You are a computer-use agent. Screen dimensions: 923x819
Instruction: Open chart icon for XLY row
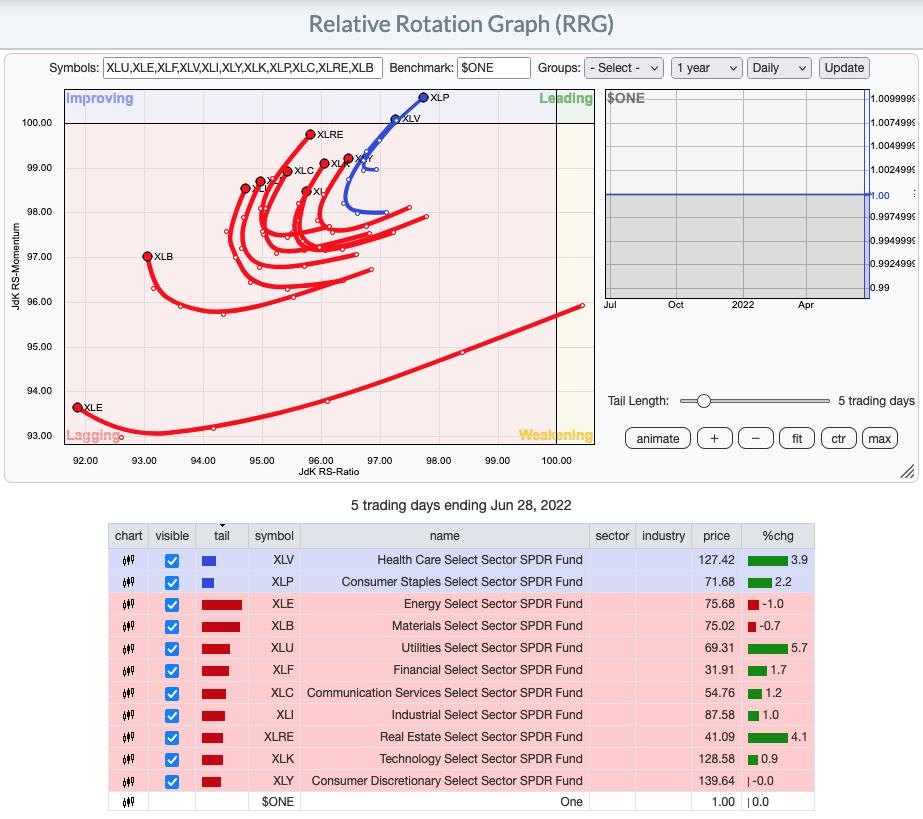pos(128,781)
